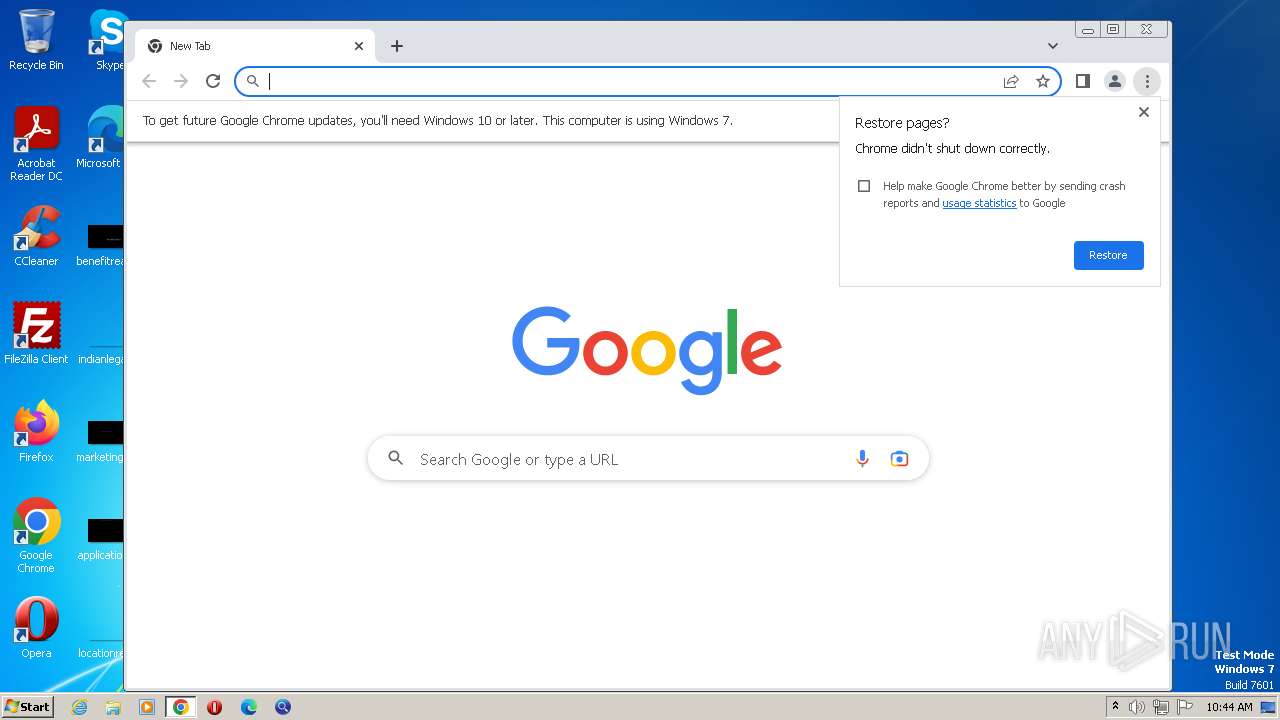Screen dimensions: 1280x720
Task: Open the Skype desktop icon
Action: coord(107,40)
